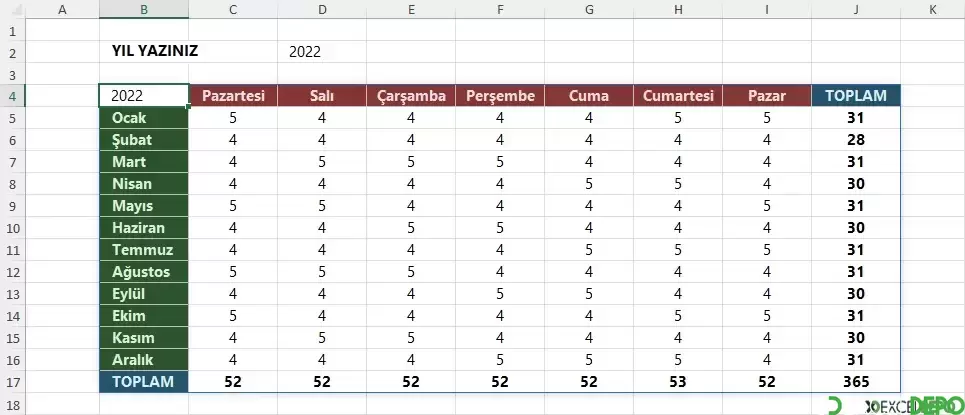This screenshot has height=415, width=965.
Task: Click the Pazartesi column heading cell
Action: (233, 95)
